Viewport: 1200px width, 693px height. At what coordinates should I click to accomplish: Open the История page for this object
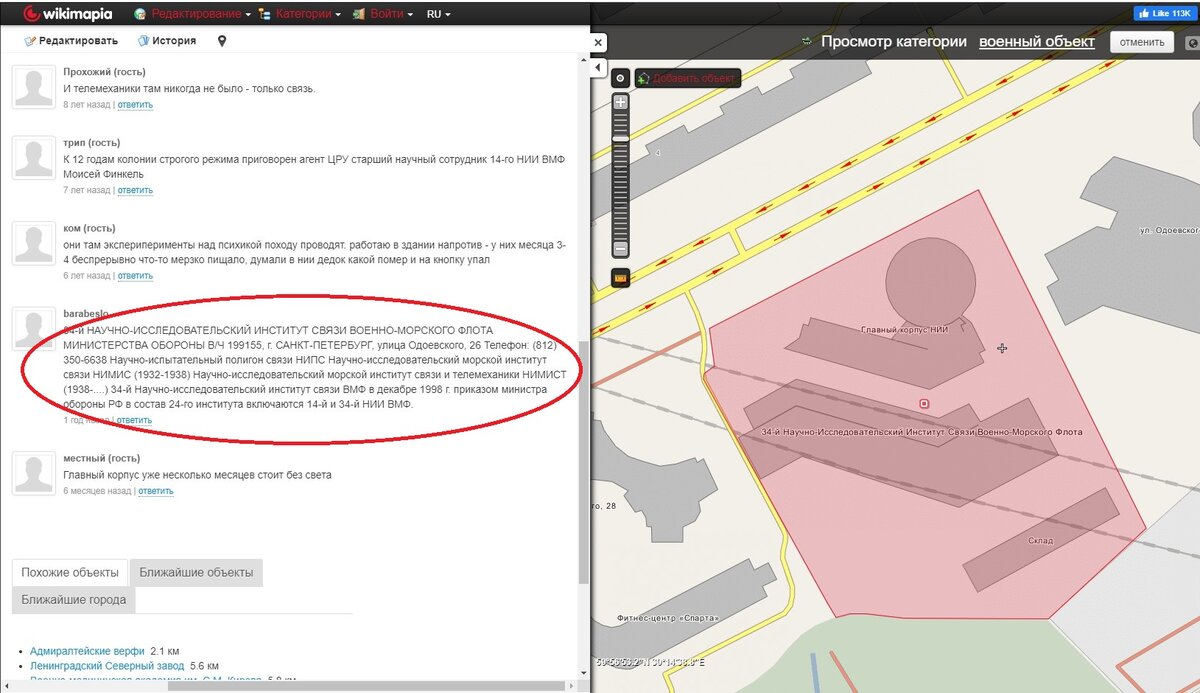tap(167, 41)
